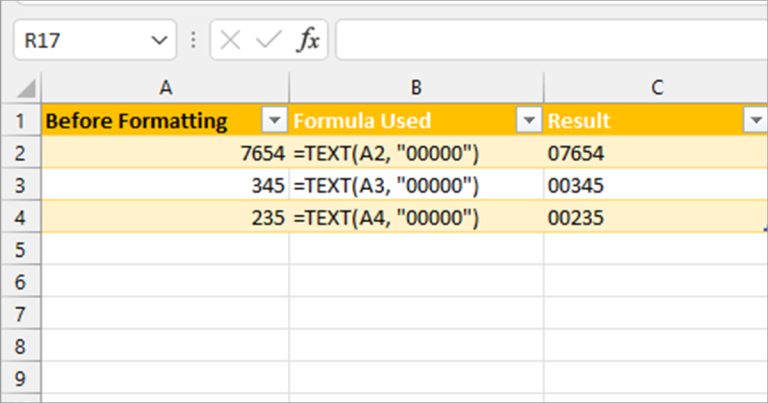Select row 2 header
Viewport: 768px width, 403px height.
[x=20, y=153]
